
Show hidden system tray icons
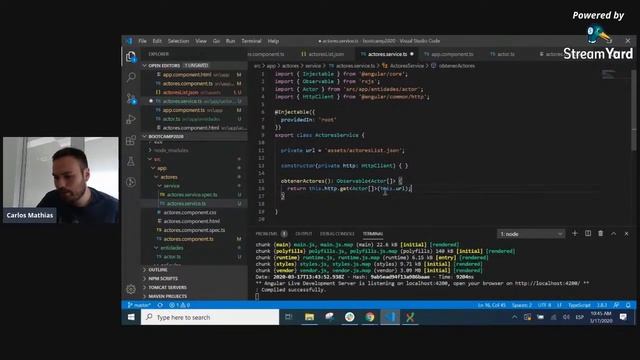[x=515, y=317]
